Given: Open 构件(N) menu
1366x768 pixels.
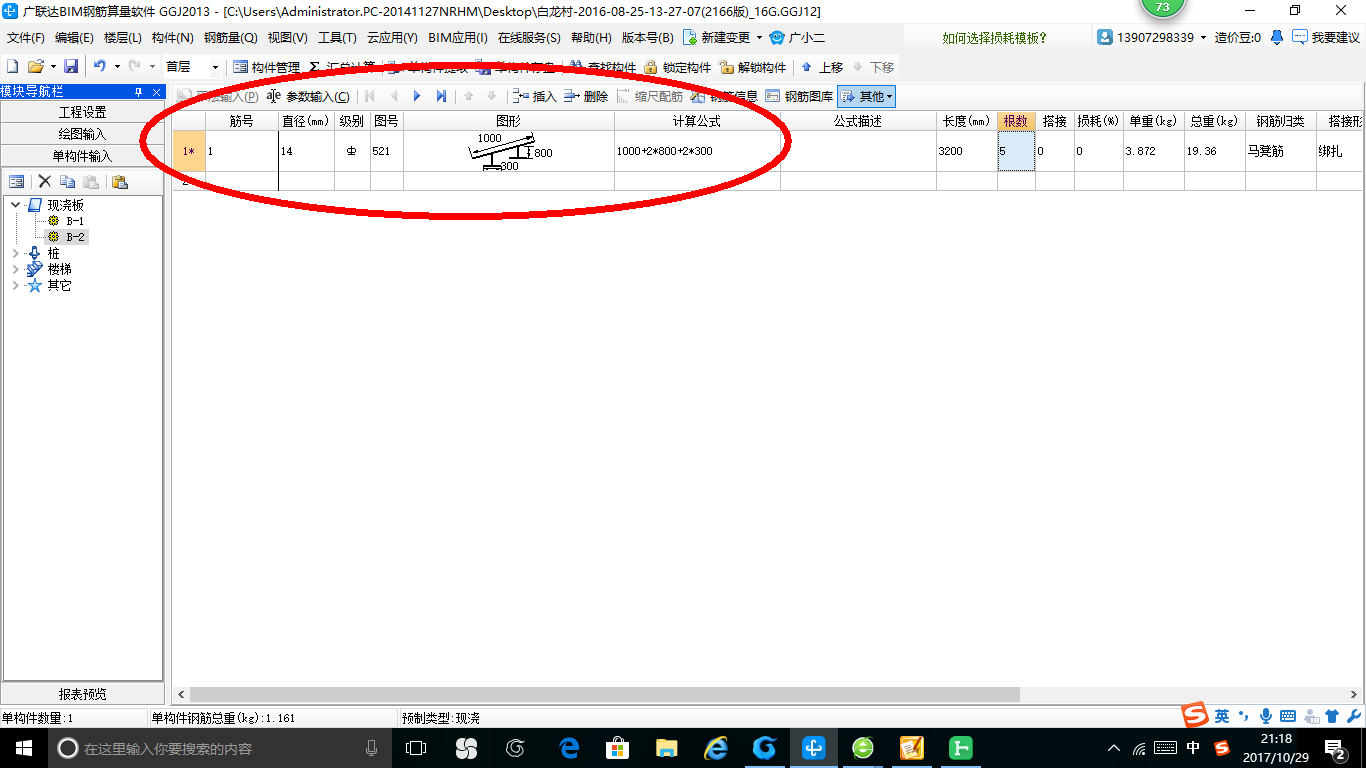Looking at the screenshot, I should coord(172,38).
